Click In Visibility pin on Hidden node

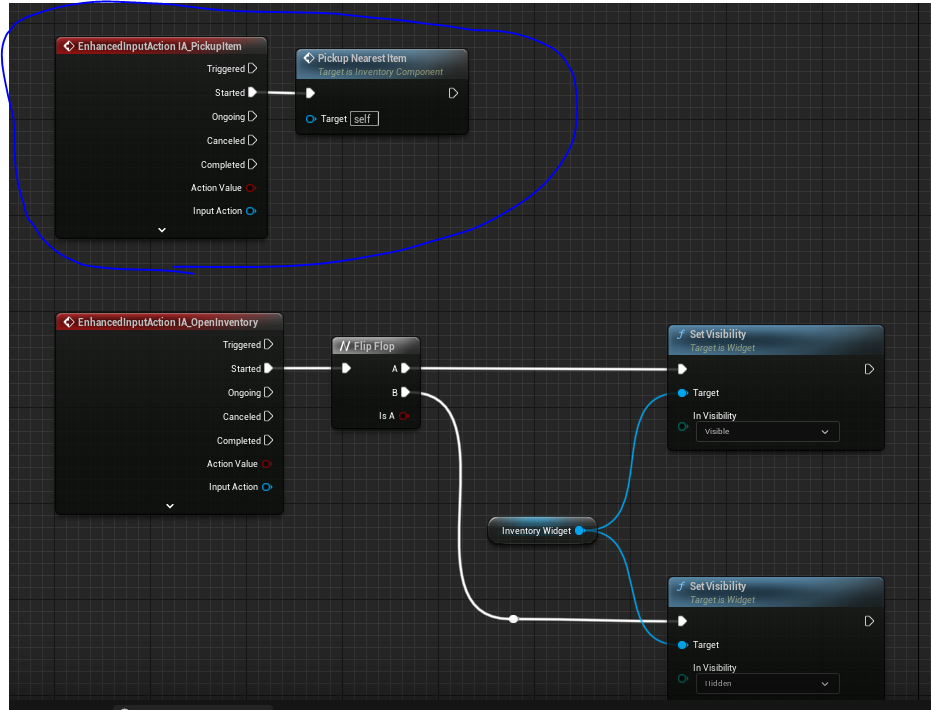pos(683,678)
